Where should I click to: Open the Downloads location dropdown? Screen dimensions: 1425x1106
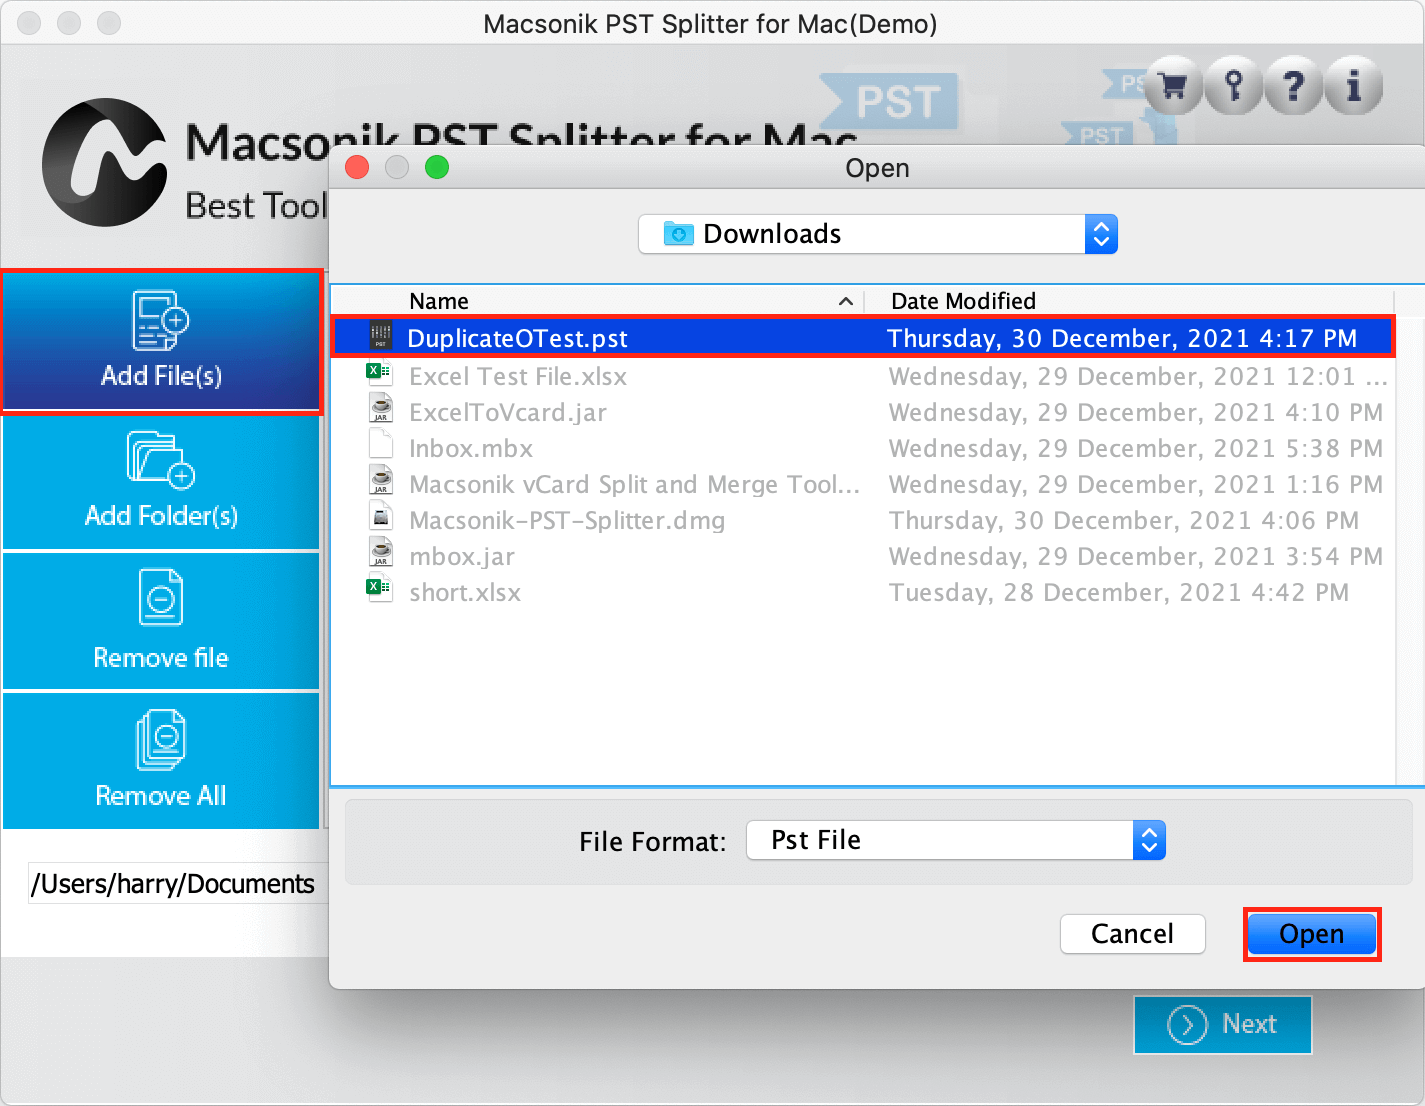point(1100,233)
